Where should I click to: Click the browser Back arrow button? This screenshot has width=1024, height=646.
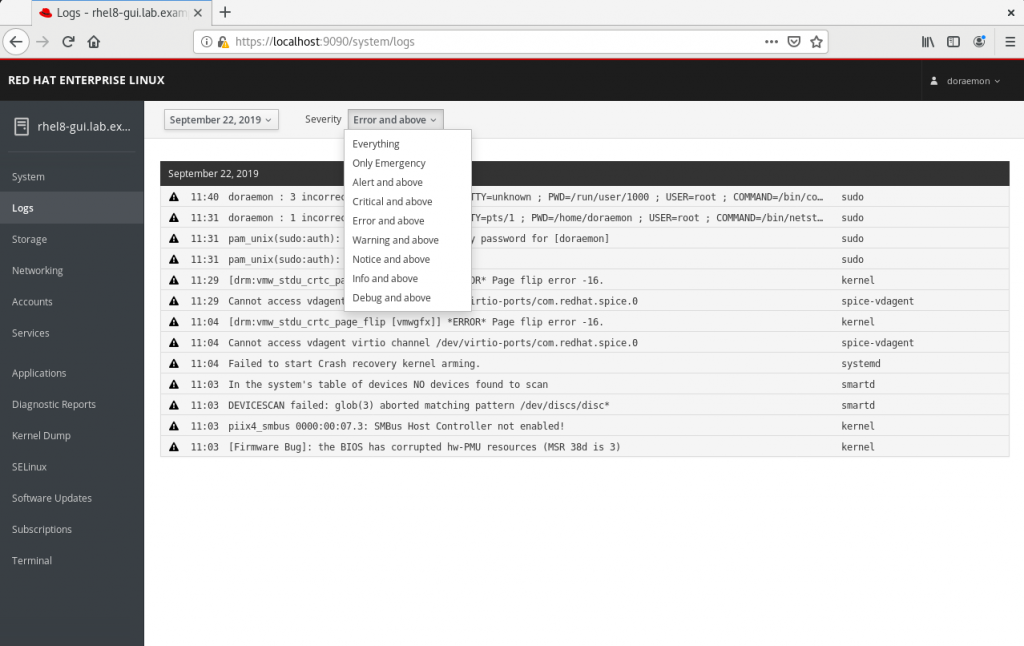pyautogui.click(x=16, y=42)
